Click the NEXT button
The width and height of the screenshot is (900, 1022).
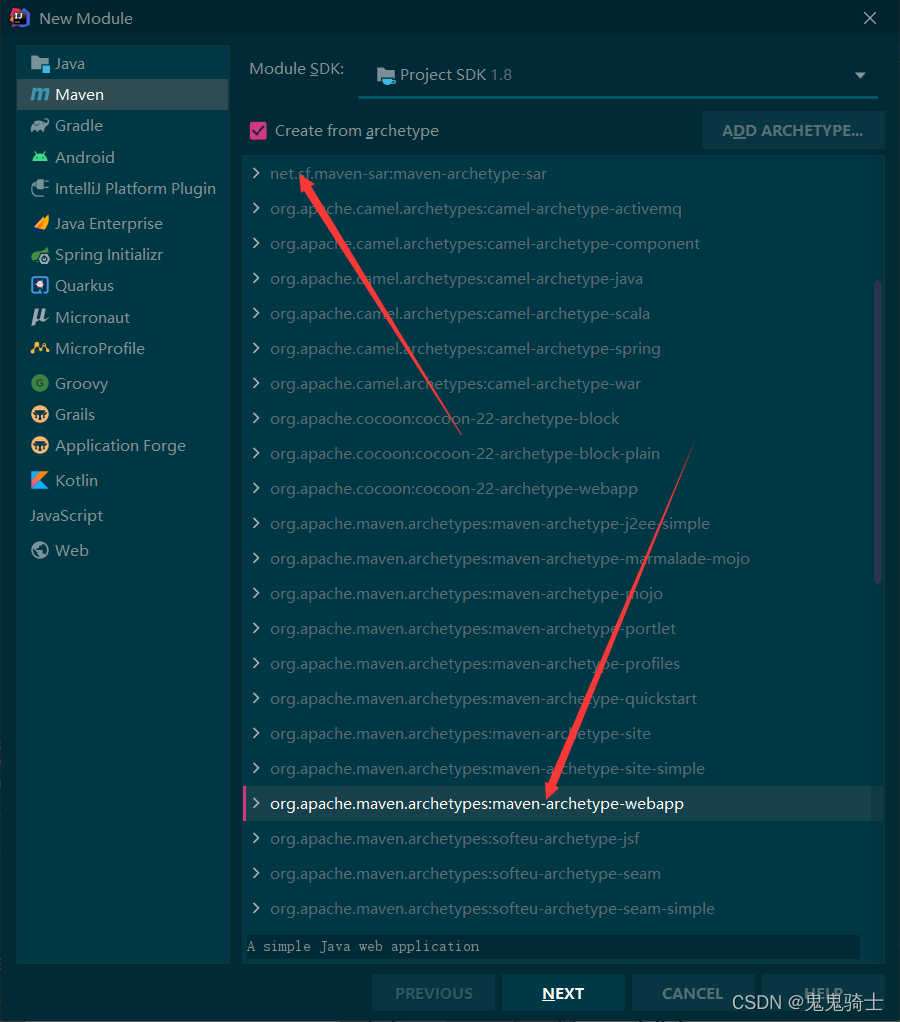pyautogui.click(x=563, y=993)
